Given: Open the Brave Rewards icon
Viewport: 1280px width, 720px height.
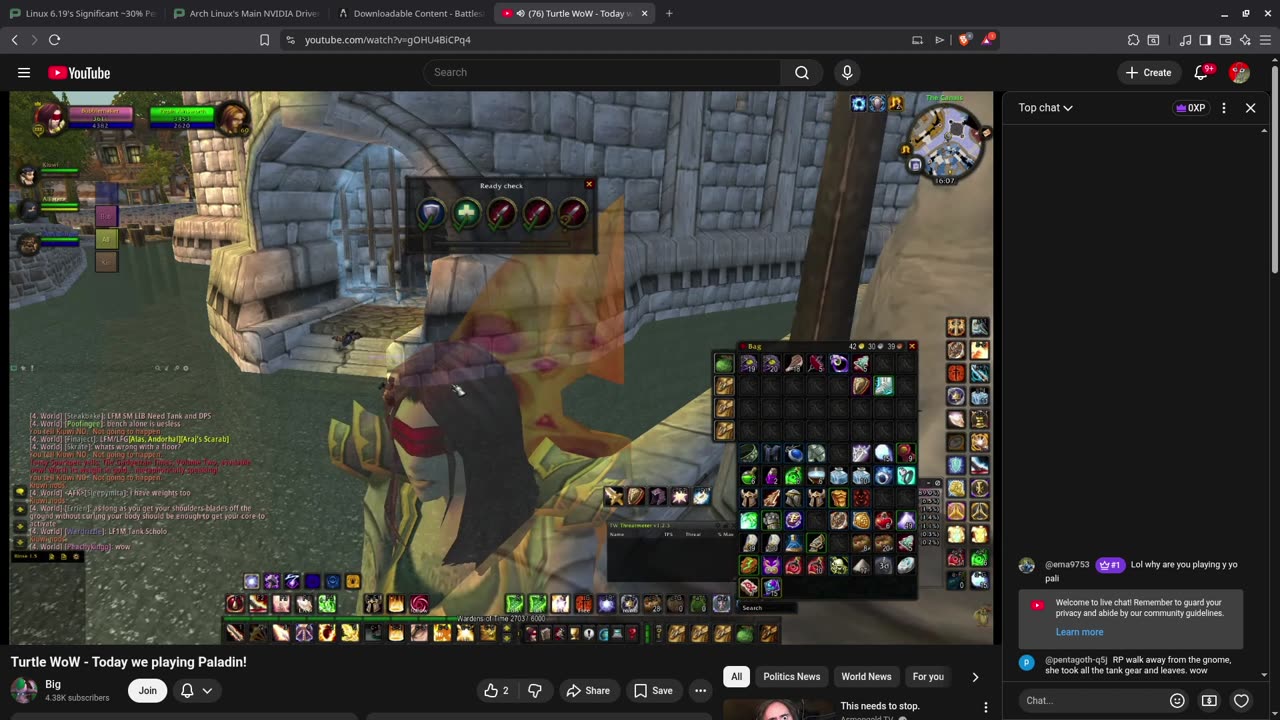Looking at the screenshot, I should click(x=988, y=40).
